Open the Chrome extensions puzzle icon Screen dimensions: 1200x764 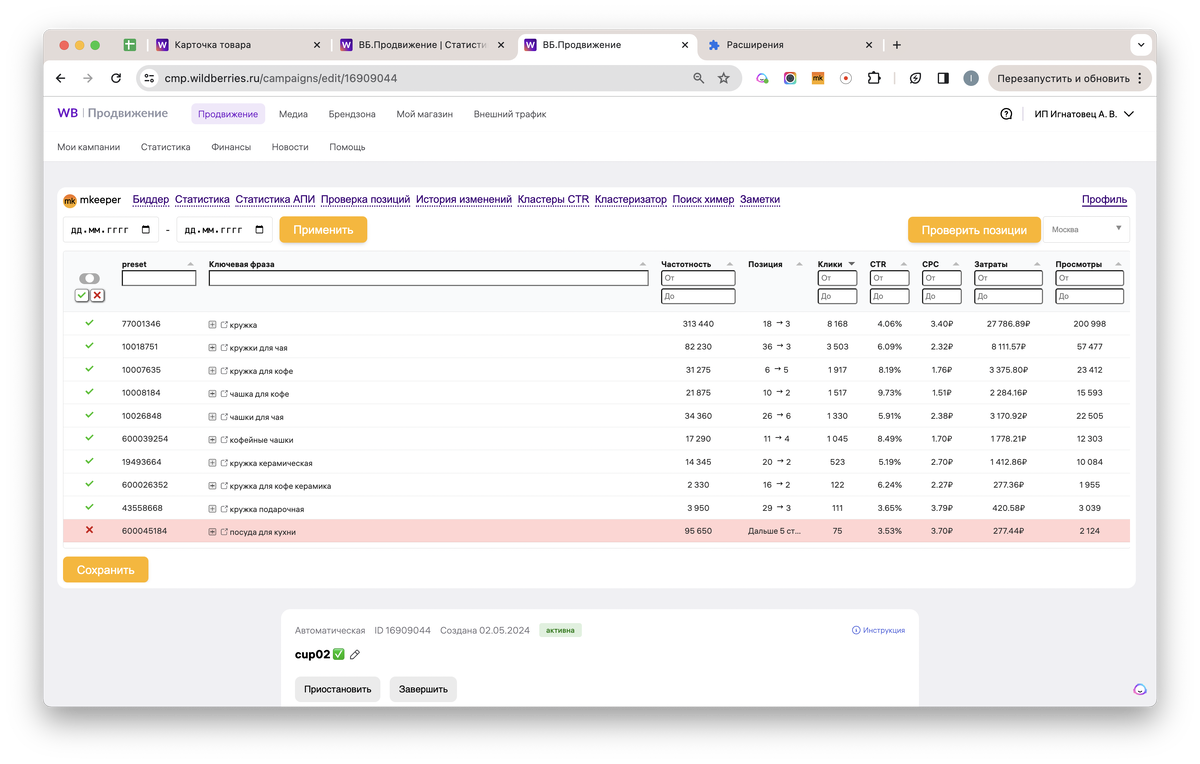(x=874, y=78)
